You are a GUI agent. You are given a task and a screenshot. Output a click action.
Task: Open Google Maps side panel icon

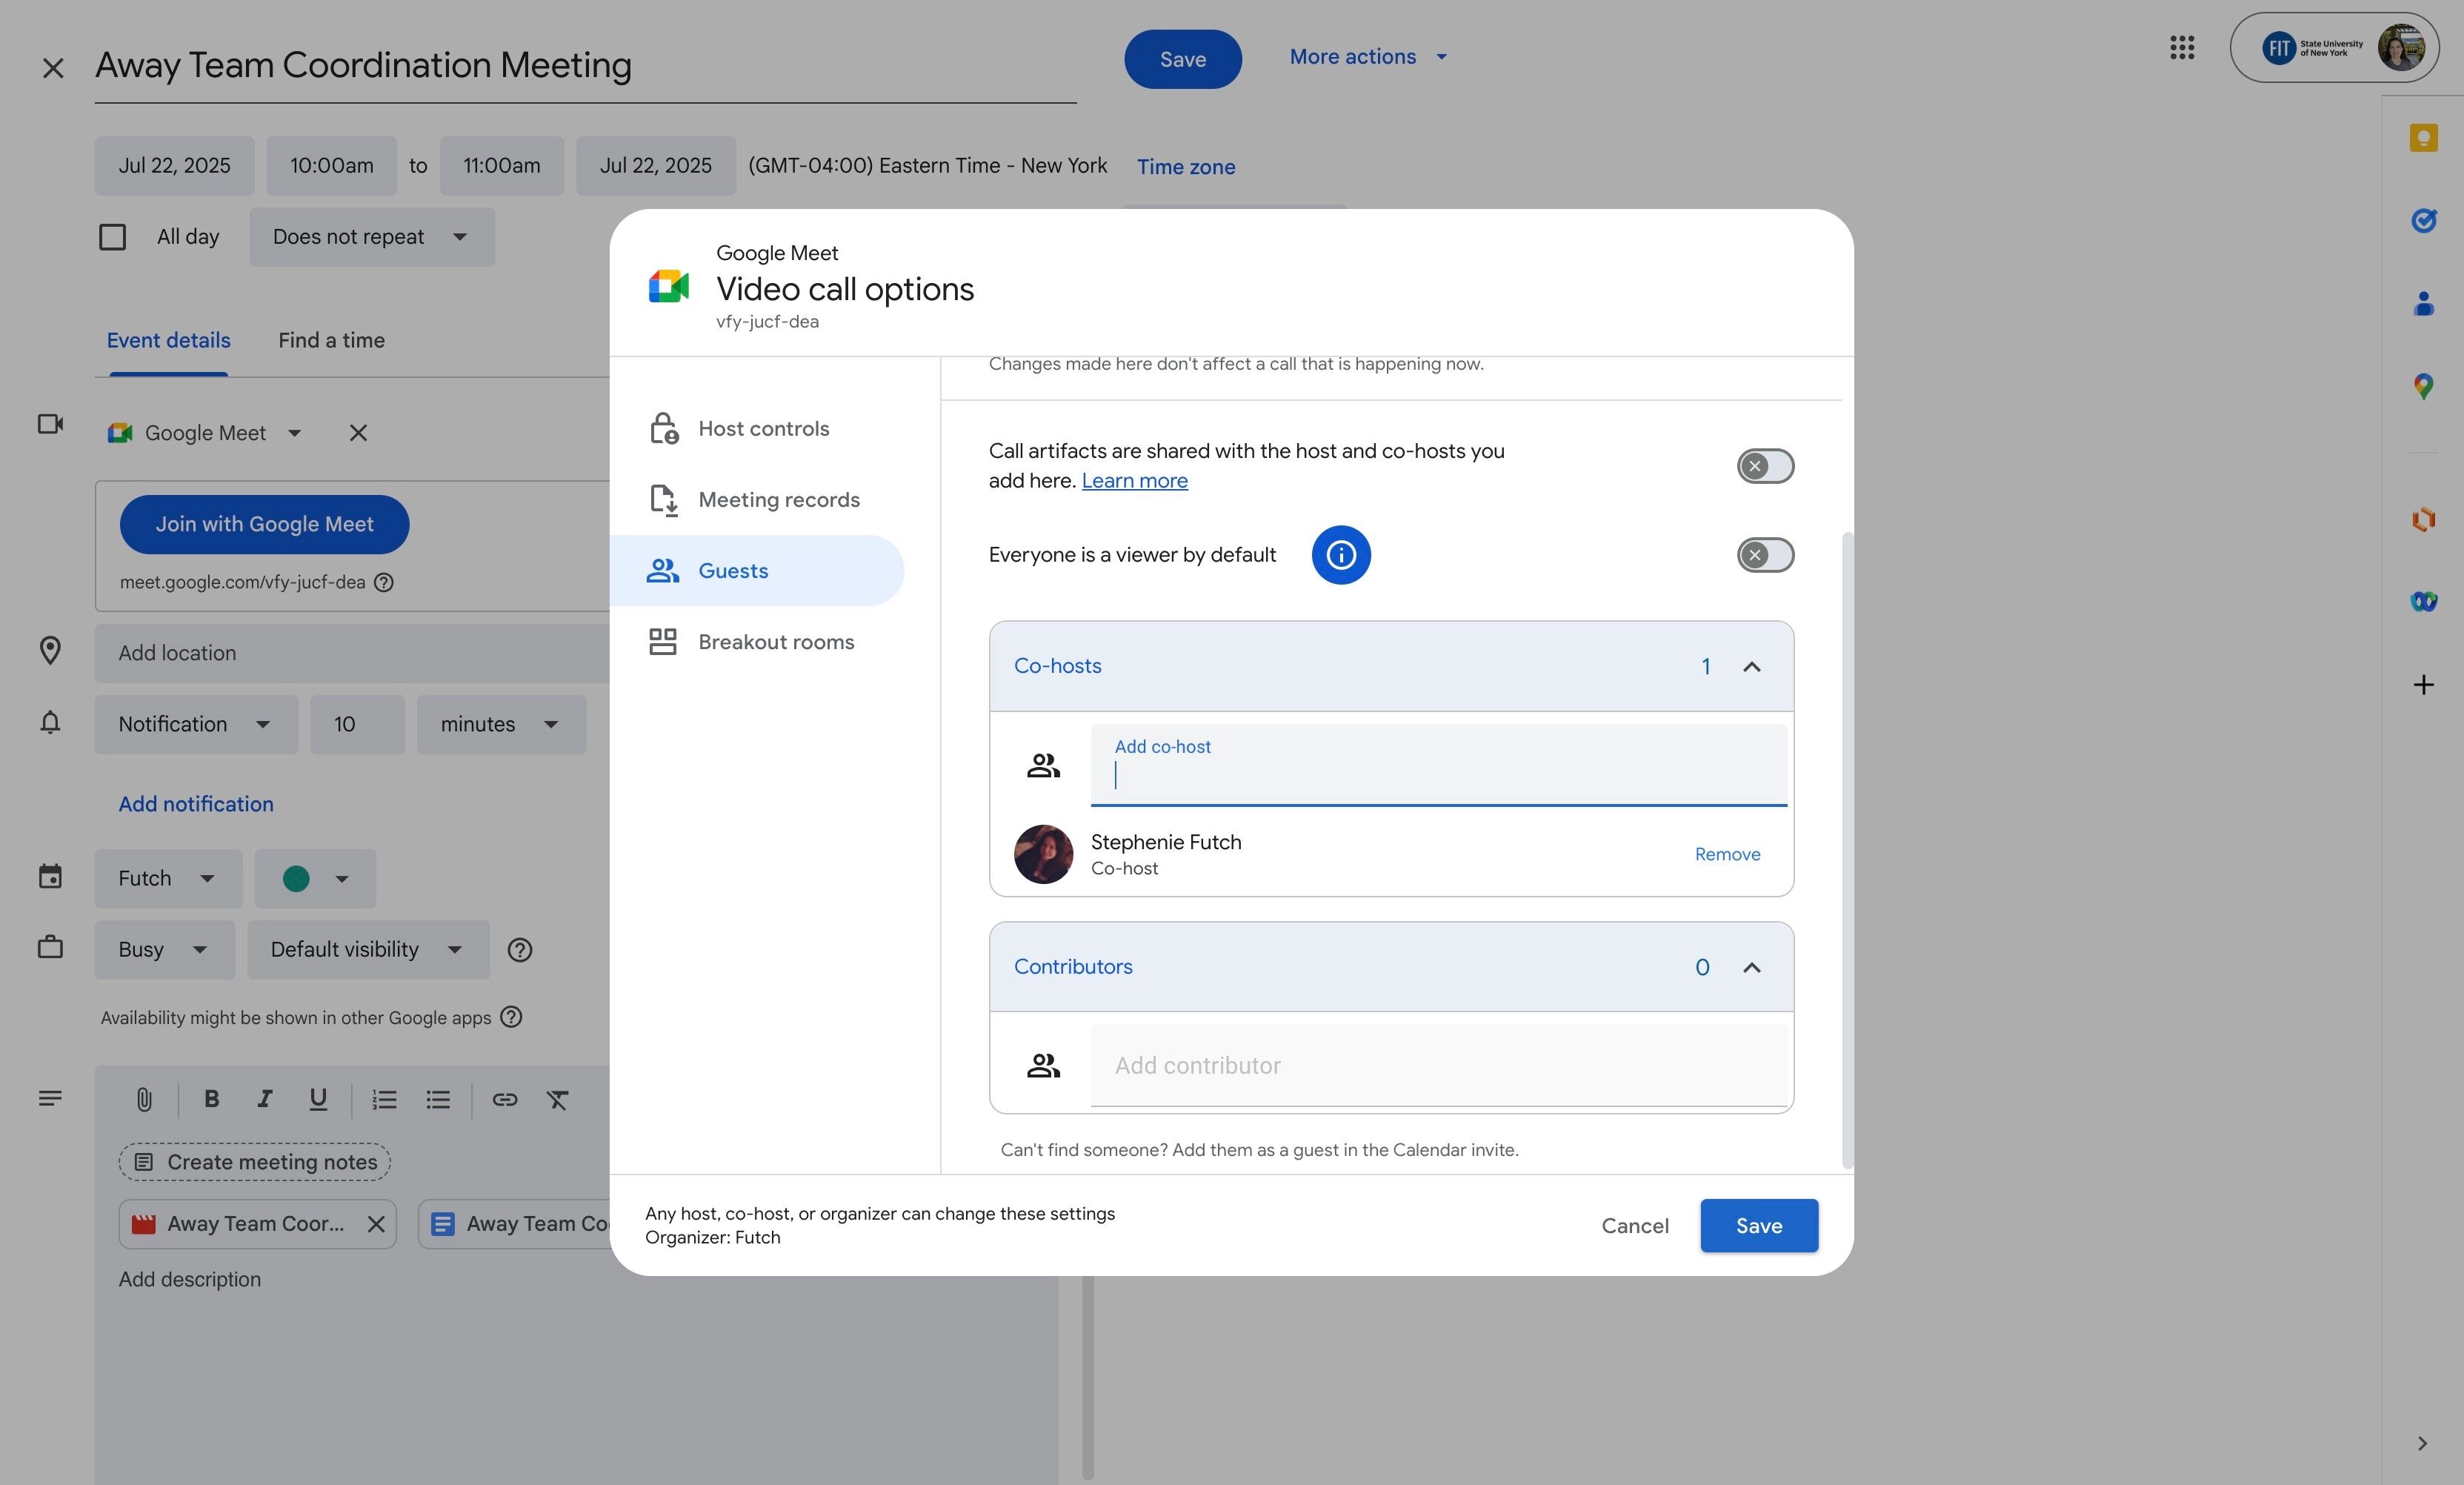pyautogui.click(x=2423, y=386)
